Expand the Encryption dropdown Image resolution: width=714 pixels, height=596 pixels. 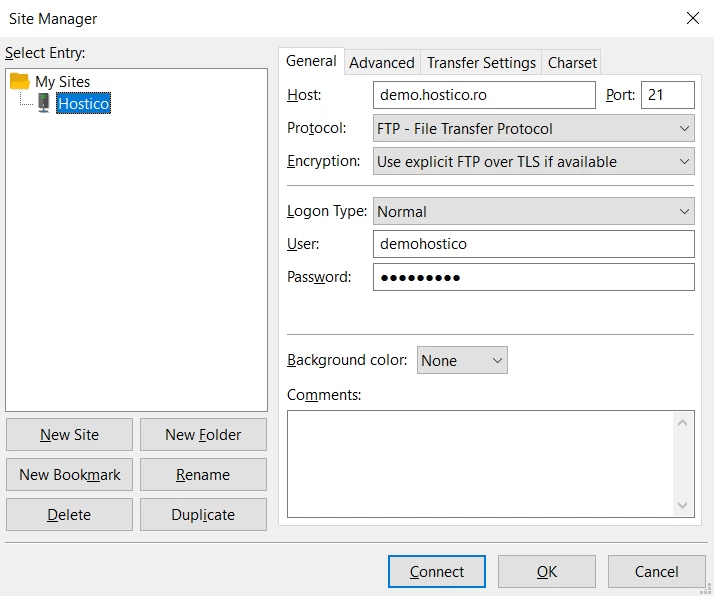coord(533,161)
